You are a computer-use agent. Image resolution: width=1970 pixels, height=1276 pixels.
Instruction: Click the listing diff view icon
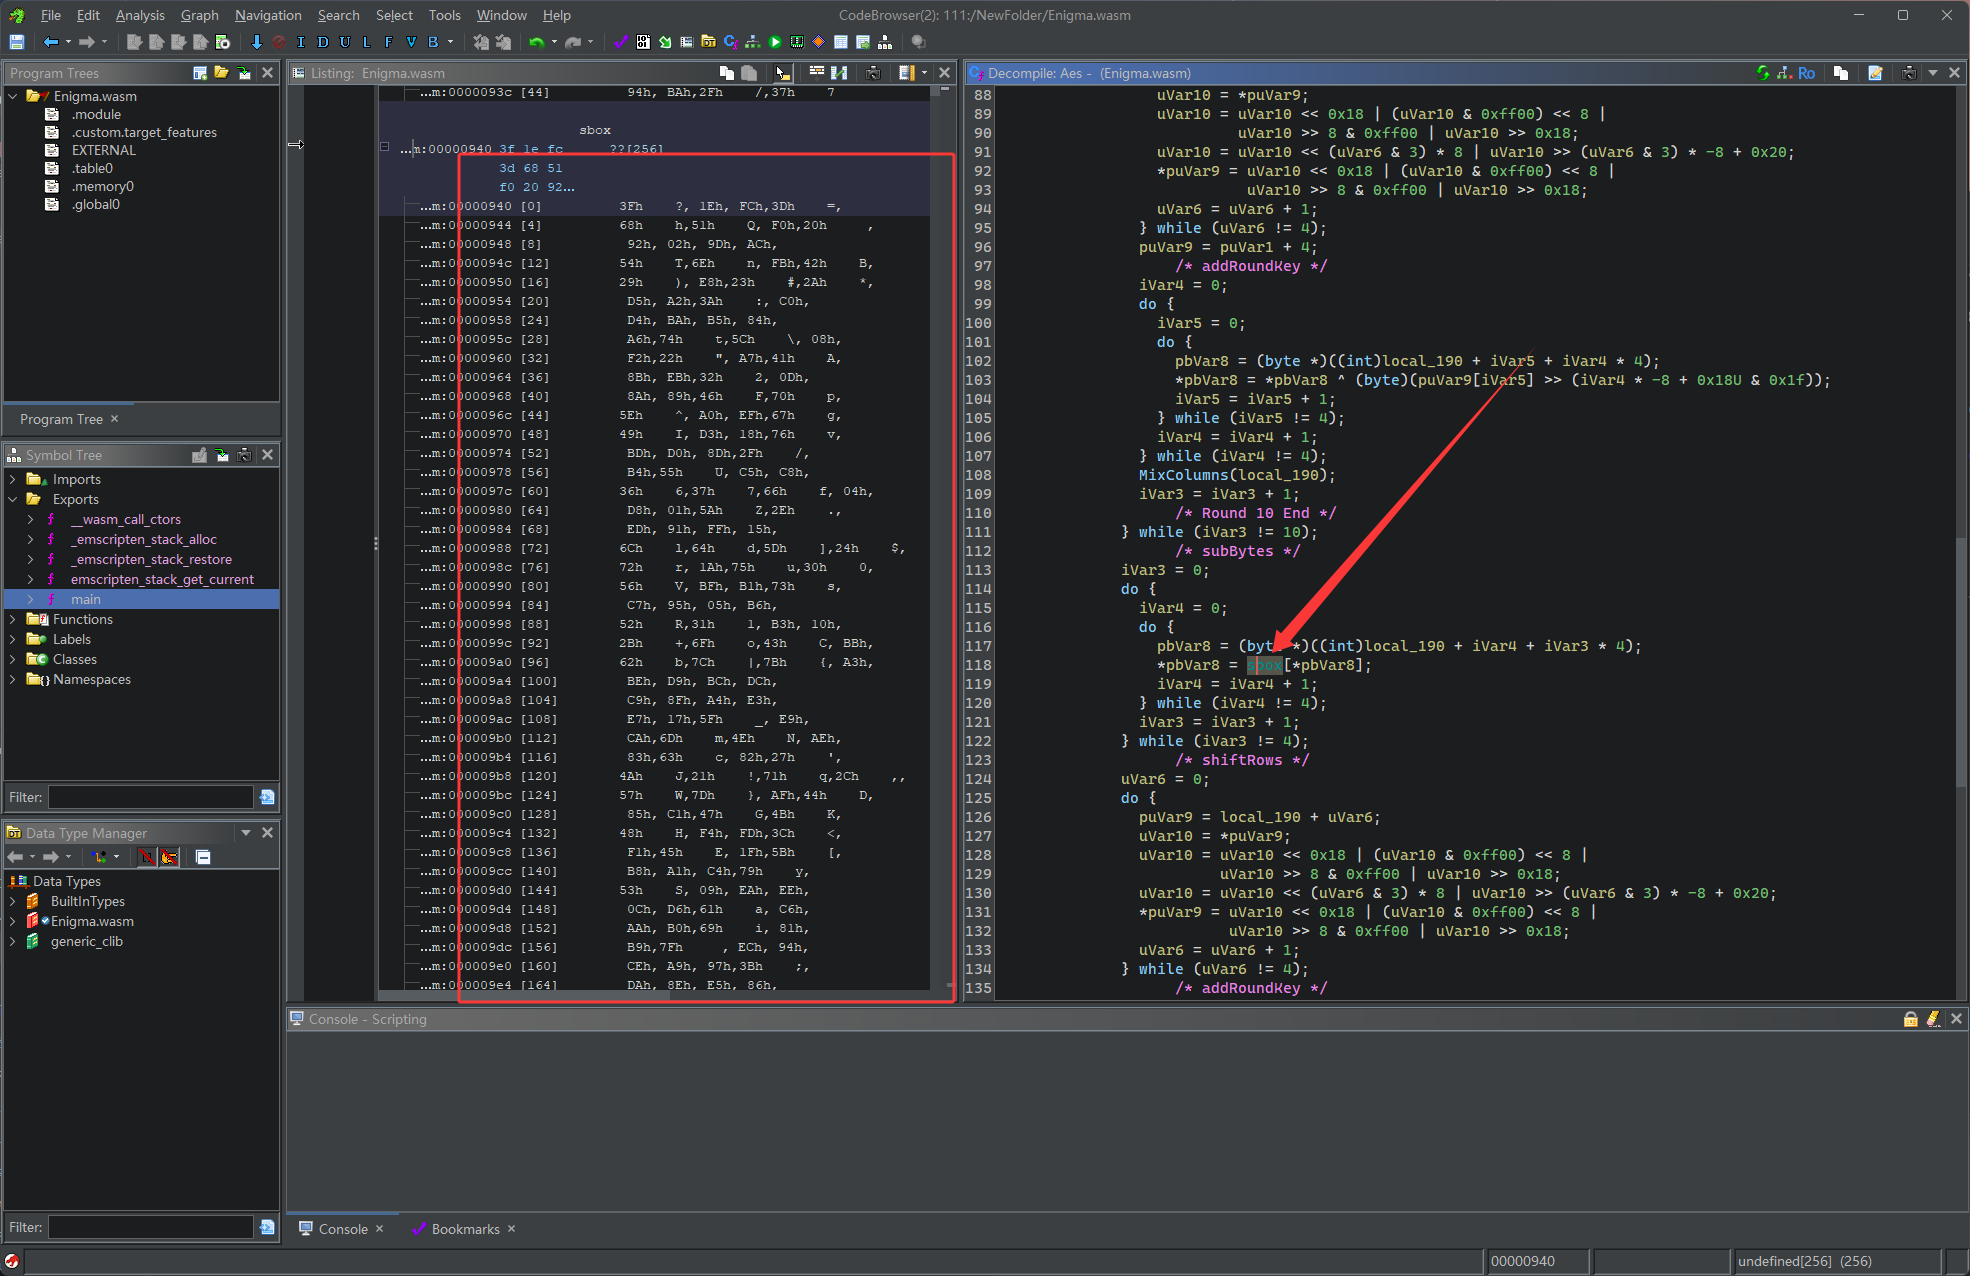click(x=839, y=73)
